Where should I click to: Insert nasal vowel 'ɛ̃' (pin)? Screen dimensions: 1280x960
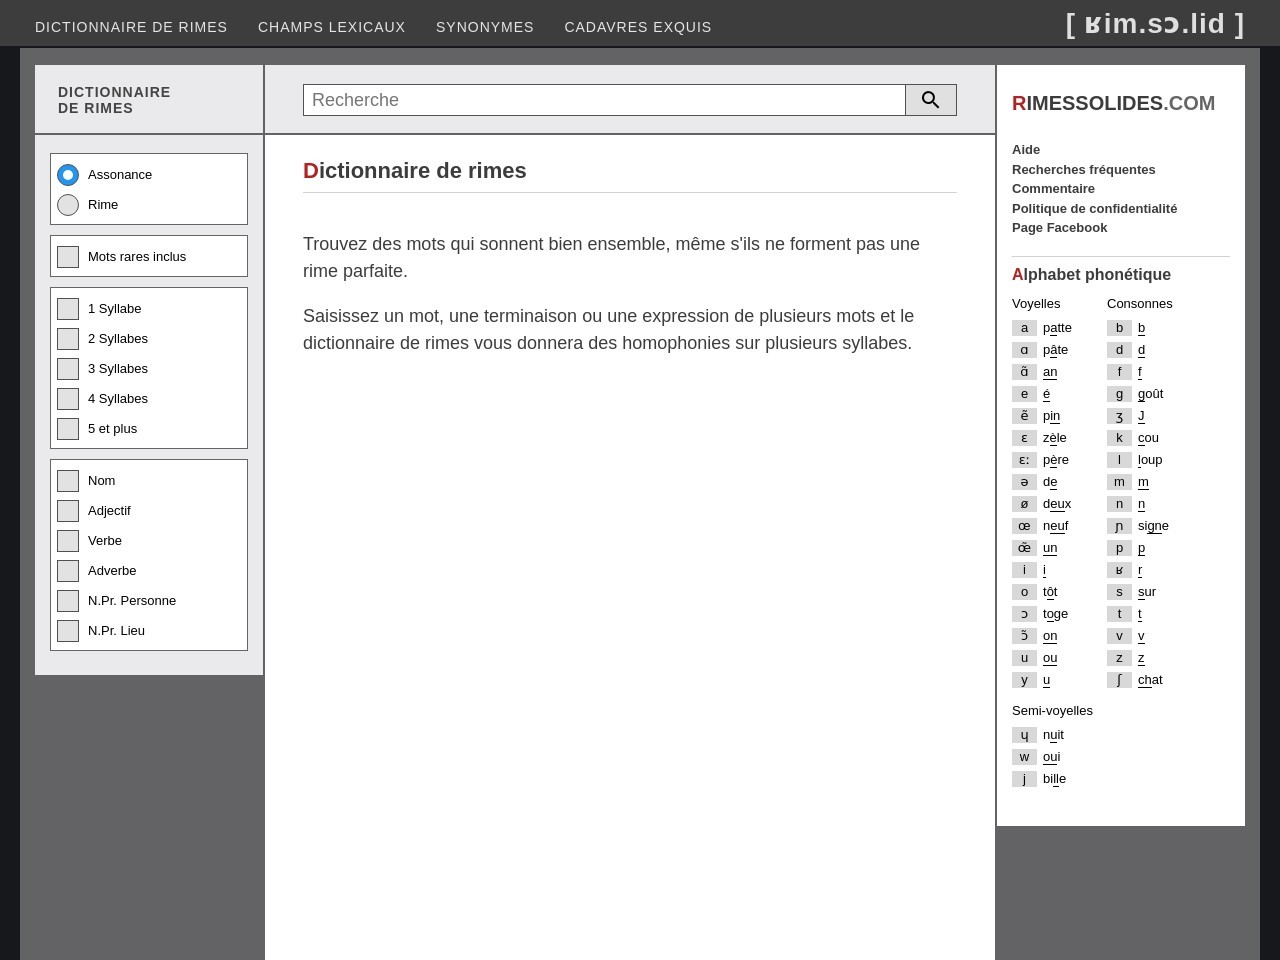(1024, 416)
